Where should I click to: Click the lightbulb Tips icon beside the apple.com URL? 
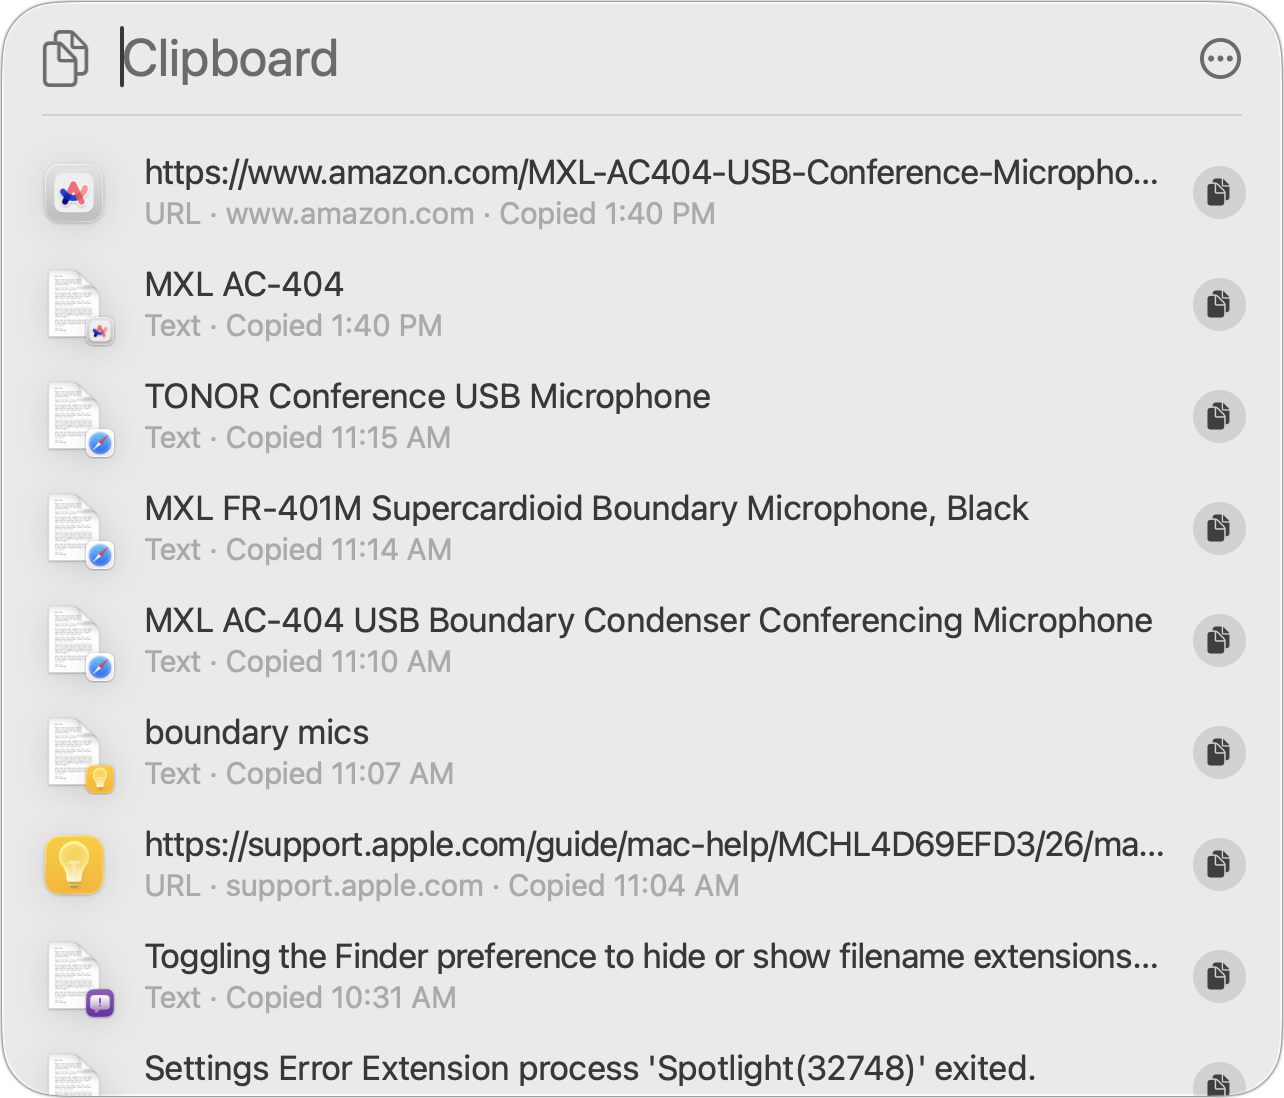coord(74,865)
